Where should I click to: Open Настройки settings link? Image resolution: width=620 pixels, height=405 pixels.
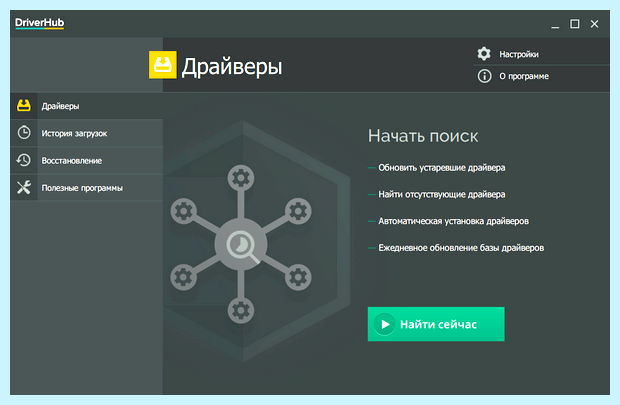[519, 54]
